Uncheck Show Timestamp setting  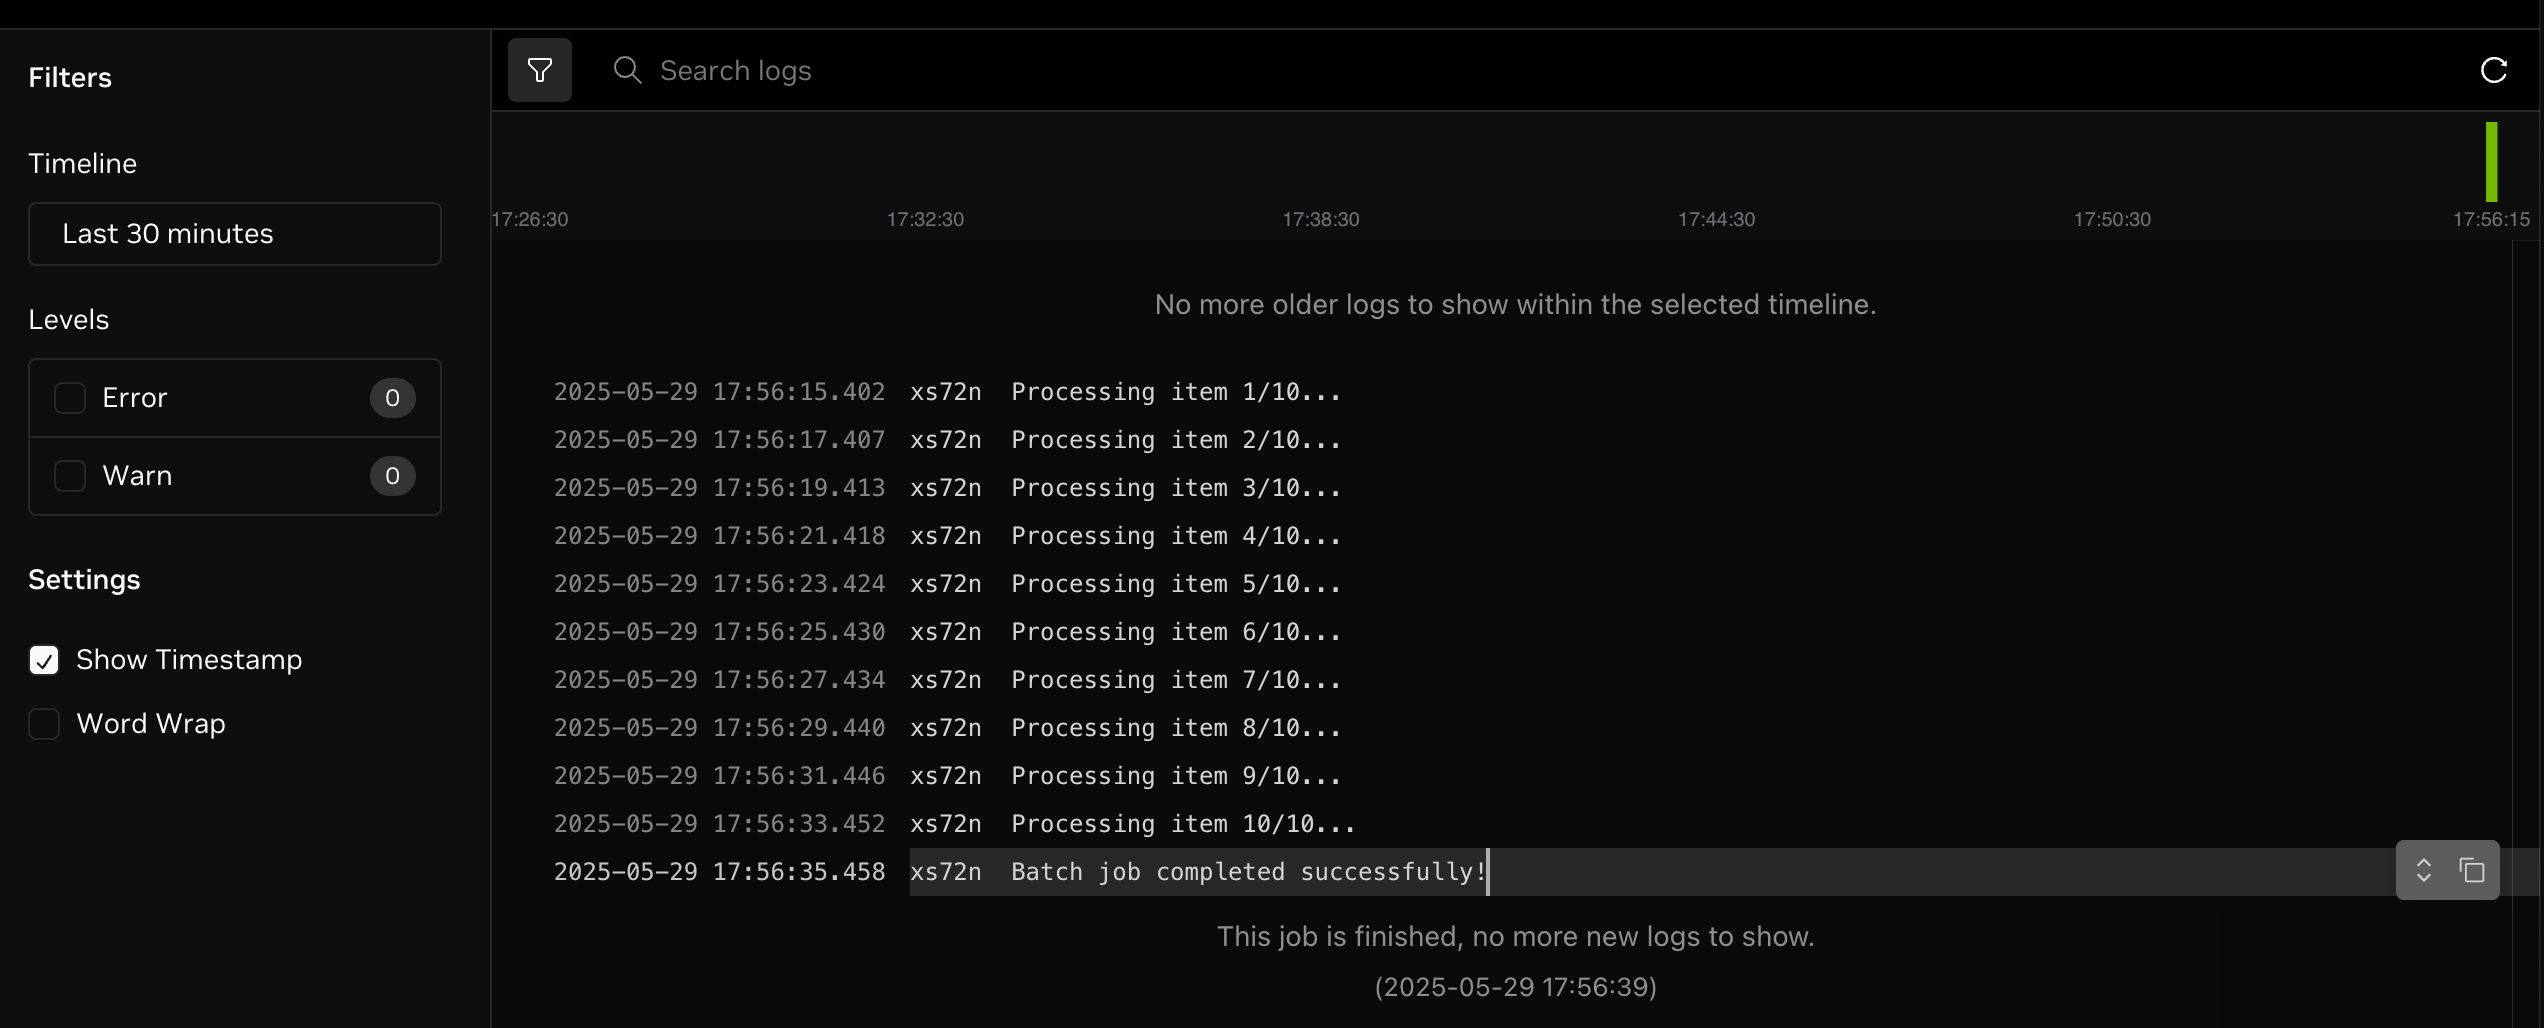pos(44,660)
